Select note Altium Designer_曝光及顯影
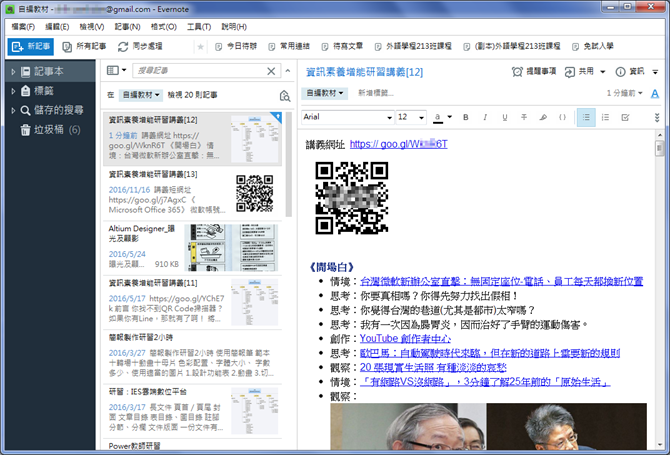Viewport: 670px width, 455px height. tap(192, 248)
